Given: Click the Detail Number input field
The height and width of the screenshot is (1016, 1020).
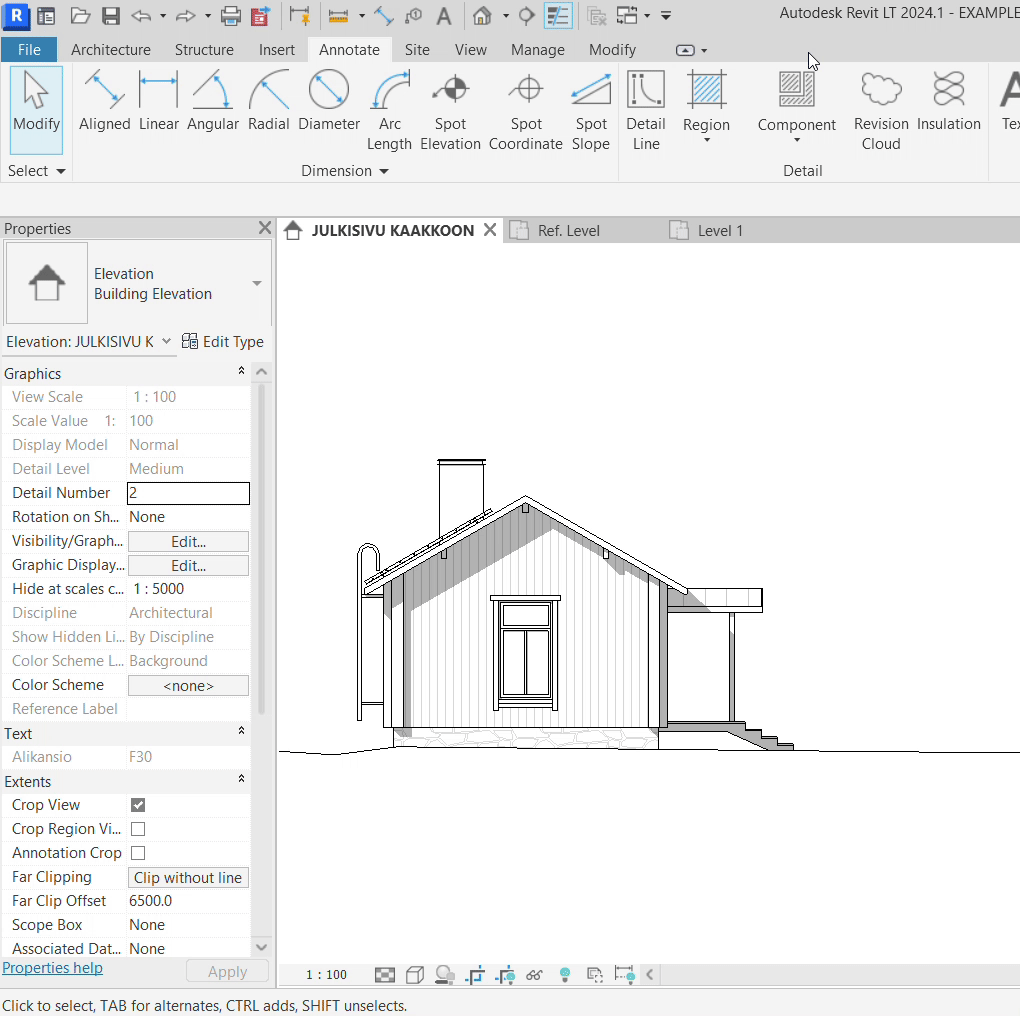Looking at the screenshot, I should click(188, 493).
